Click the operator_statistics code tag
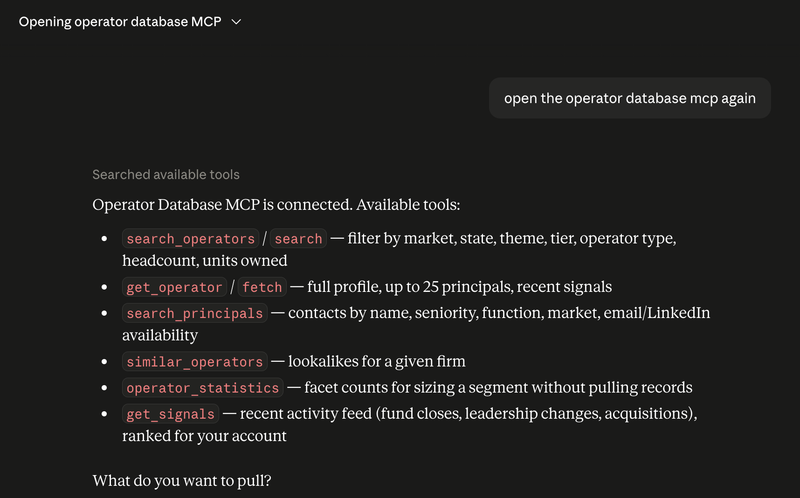 [203, 387]
